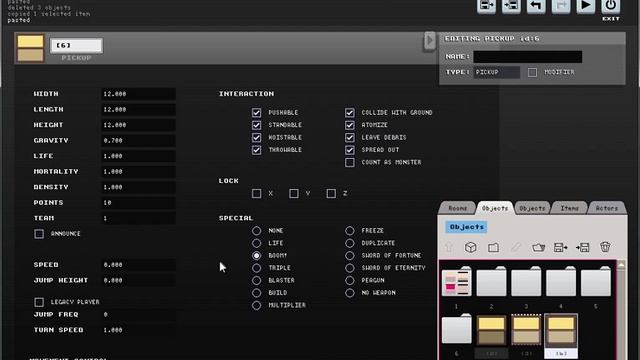The height and width of the screenshot is (360, 640).
Task: Click the import icon in Objects panel toolbar
Action: coord(582,247)
